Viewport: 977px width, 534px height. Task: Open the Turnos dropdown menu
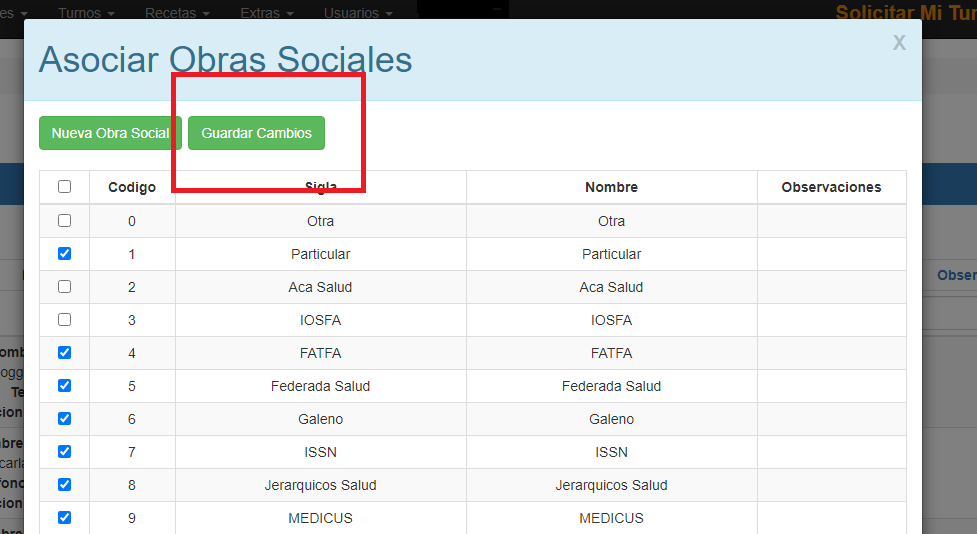pyautogui.click(x=86, y=13)
